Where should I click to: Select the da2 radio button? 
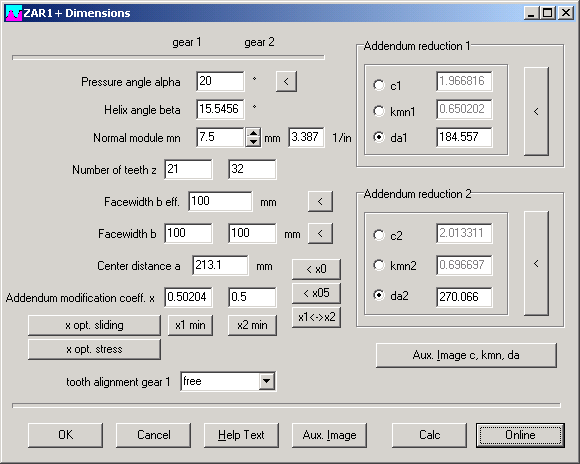click(379, 295)
